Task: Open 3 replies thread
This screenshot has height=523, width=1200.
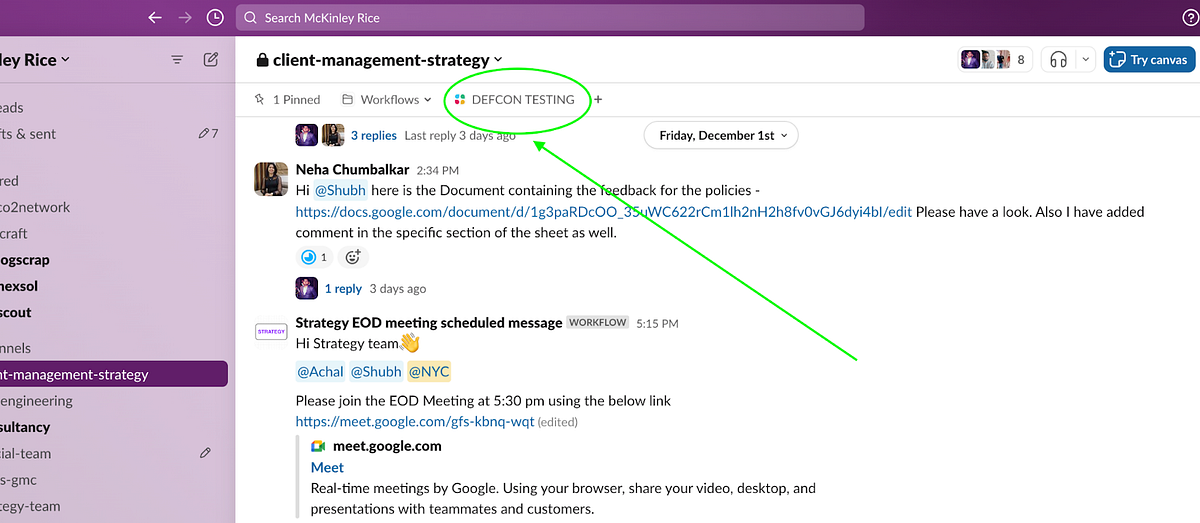Action: point(373,136)
